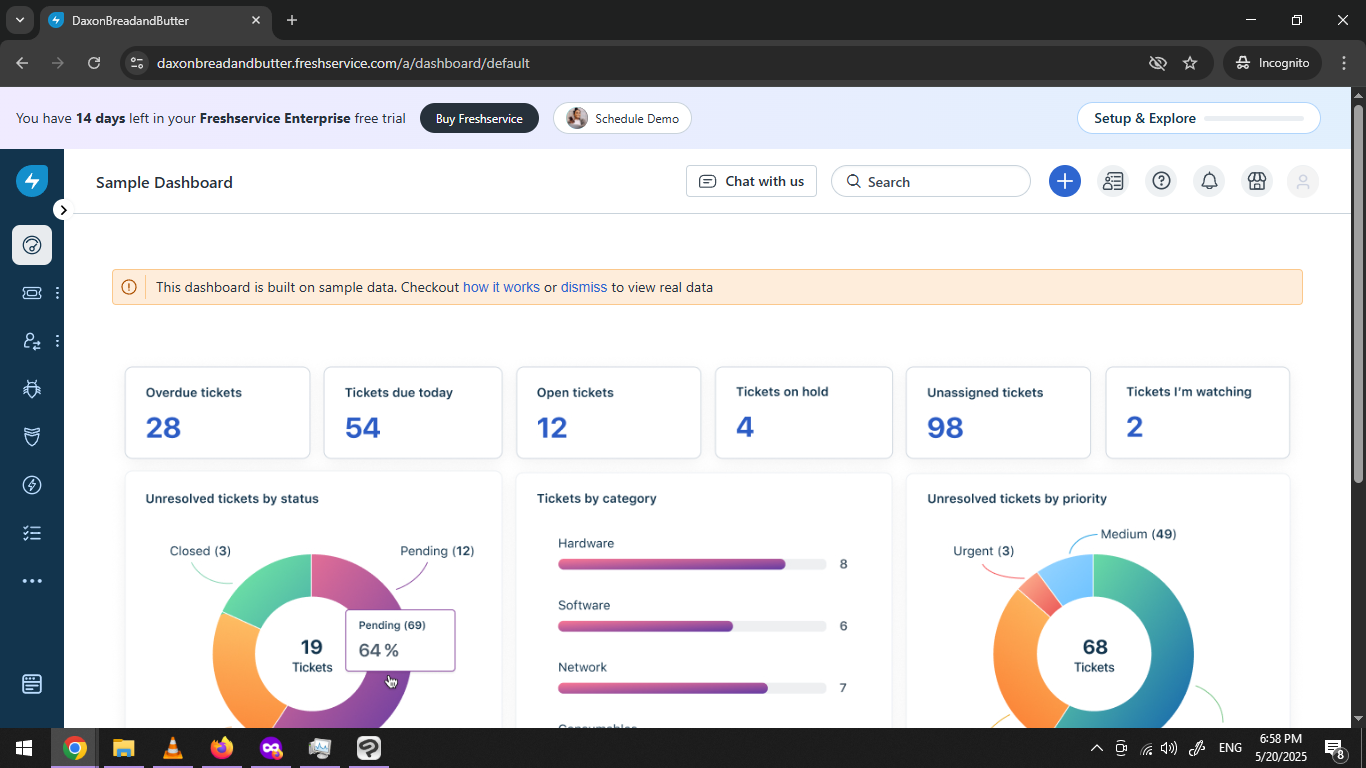
Task: Open the Problems bug icon in sidebar
Action: (x=32, y=389)
